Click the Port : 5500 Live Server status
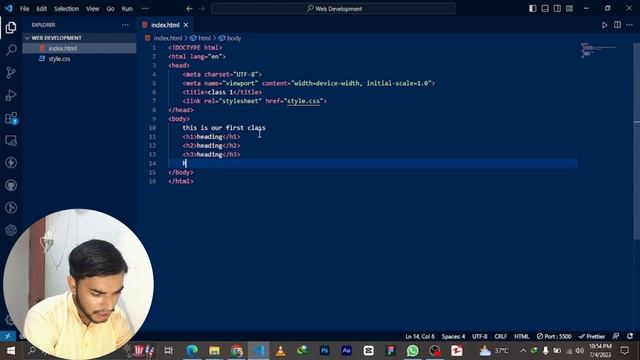Viewport: 640px width, 360px height. pos(554,336)
